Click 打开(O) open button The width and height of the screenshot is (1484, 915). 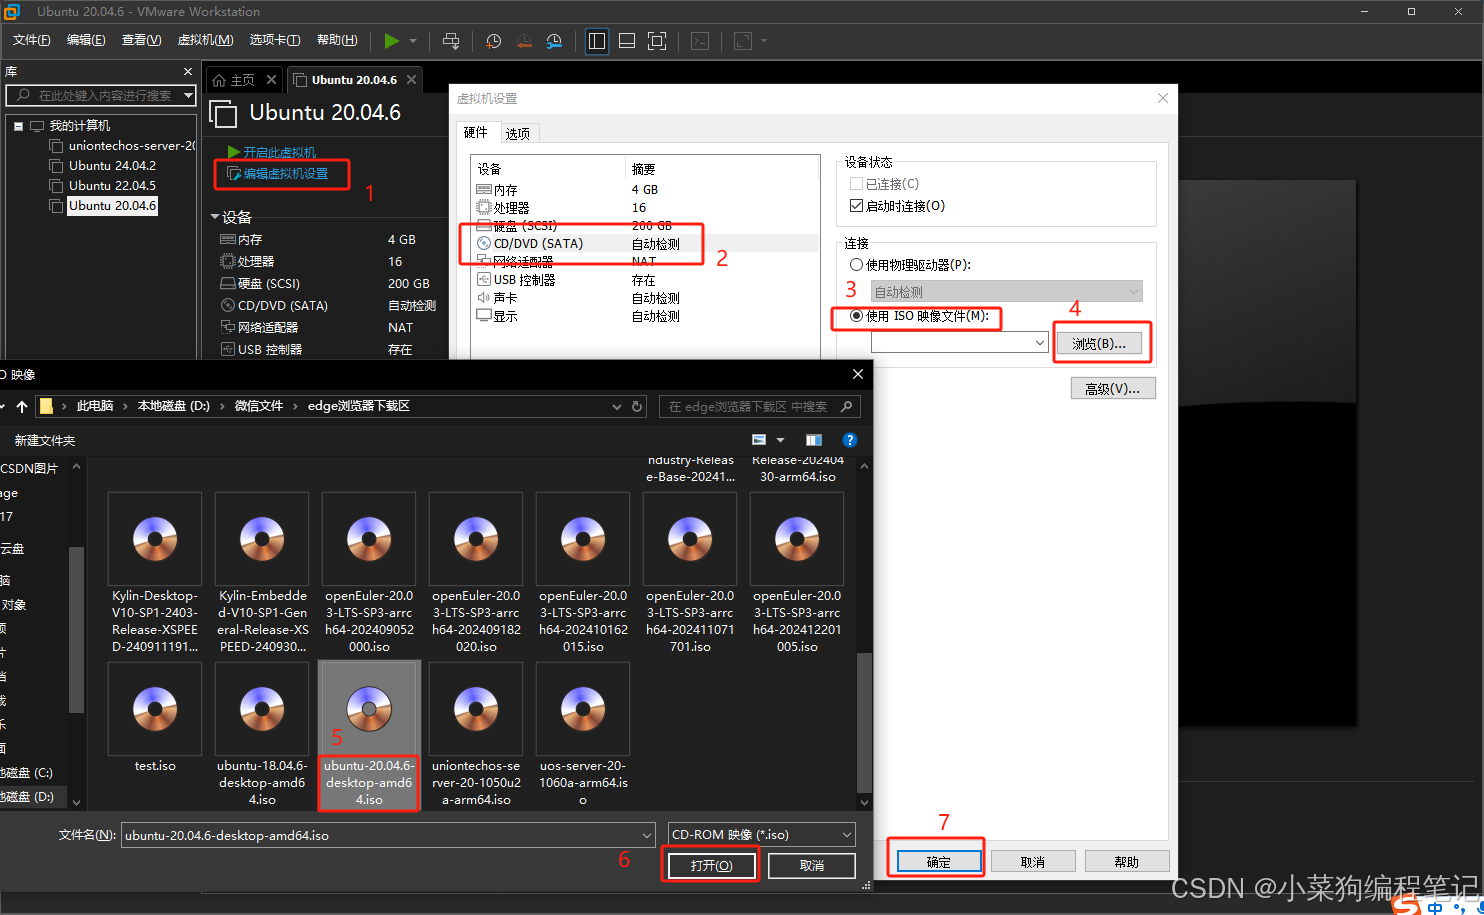click(711, 865)
